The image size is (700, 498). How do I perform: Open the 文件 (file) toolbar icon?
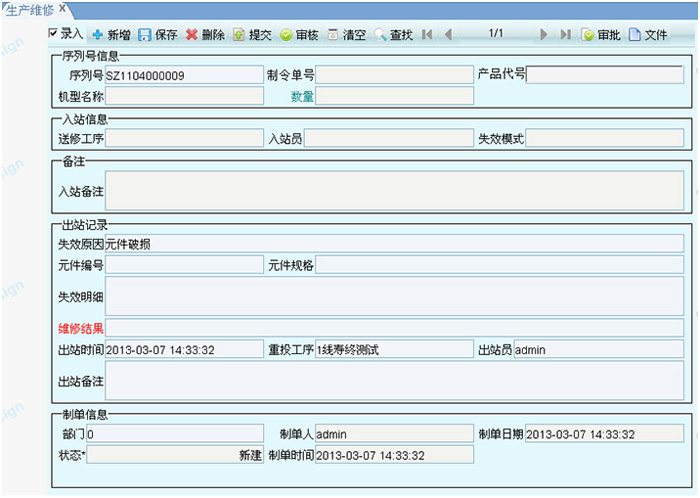(x=635, y=35)
